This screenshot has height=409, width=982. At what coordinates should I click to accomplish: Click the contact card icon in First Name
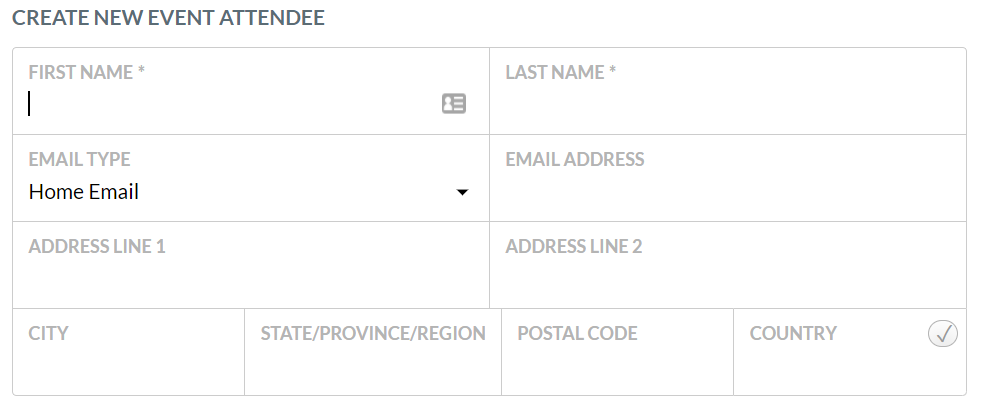(x=454, y=103)
